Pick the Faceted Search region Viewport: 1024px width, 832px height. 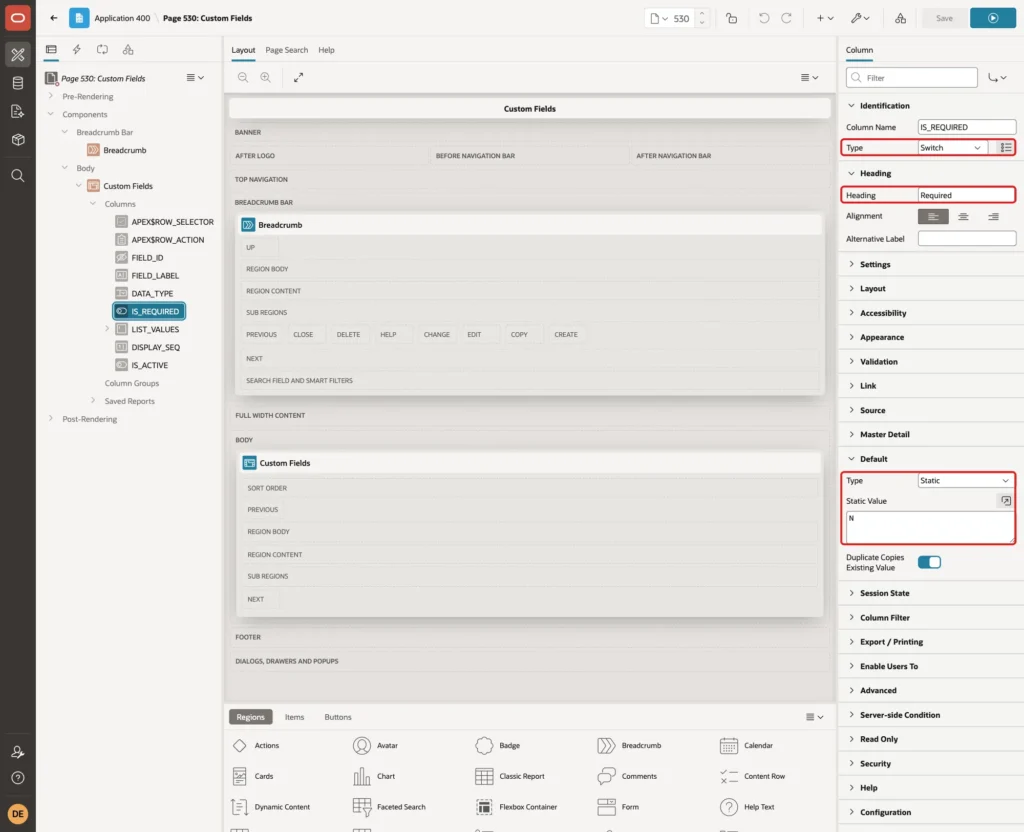[x=389, y=807]
